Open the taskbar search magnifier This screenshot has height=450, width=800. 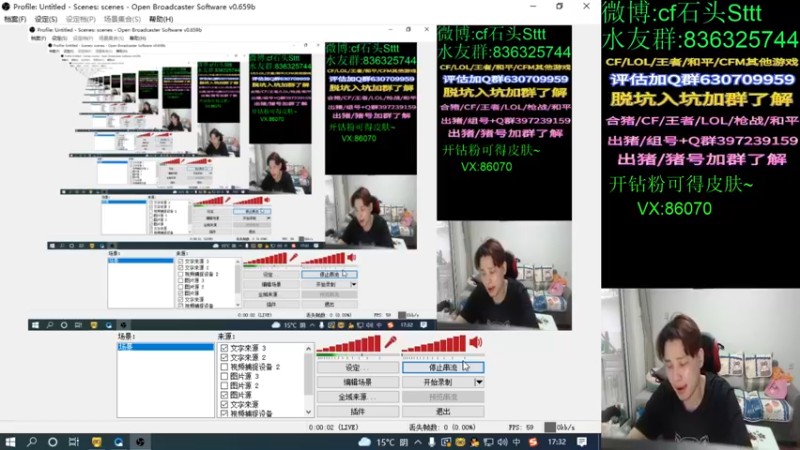[32, 442]
